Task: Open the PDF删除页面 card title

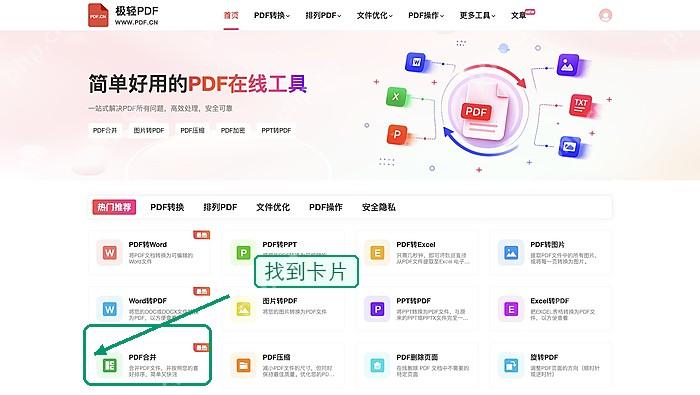Action: coord(417,357)
